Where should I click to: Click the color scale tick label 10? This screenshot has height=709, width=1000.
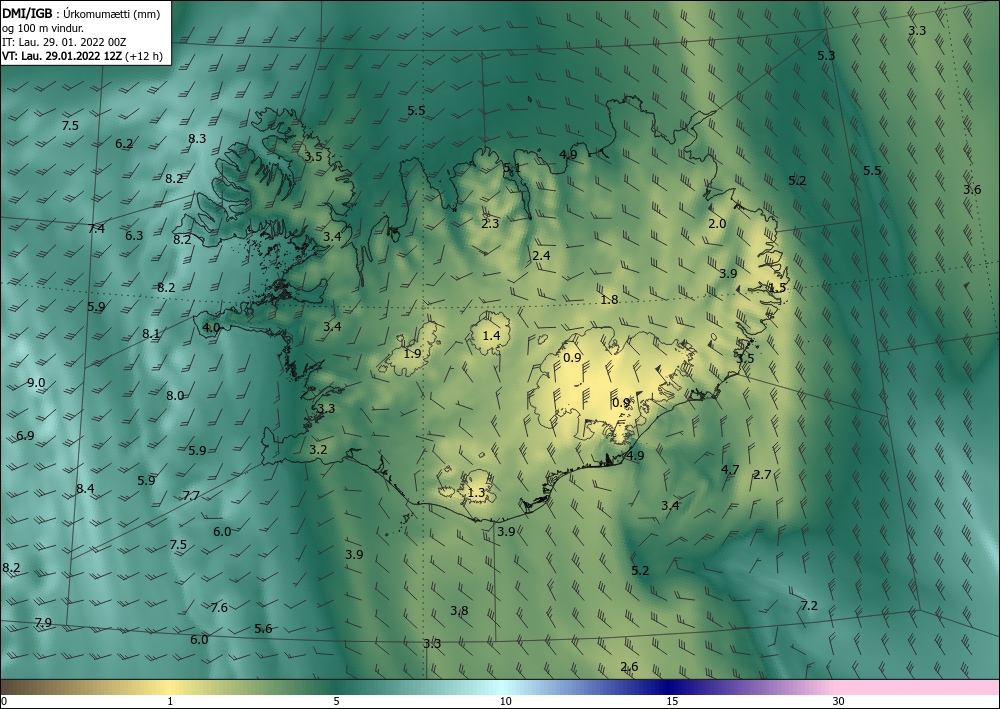point(505,701)
